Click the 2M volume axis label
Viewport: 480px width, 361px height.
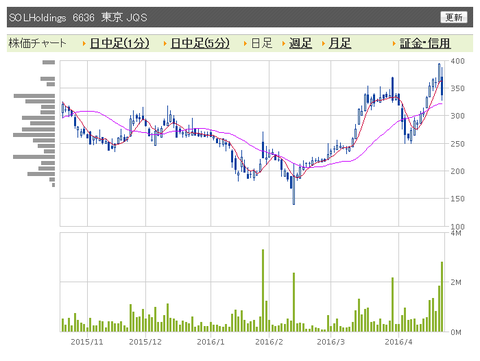click(456, 282)
